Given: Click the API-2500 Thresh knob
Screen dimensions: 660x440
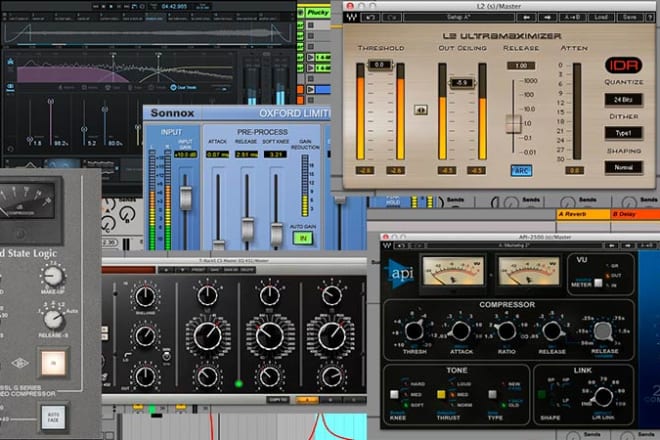Looking at the screenshot, I should 414,331.
